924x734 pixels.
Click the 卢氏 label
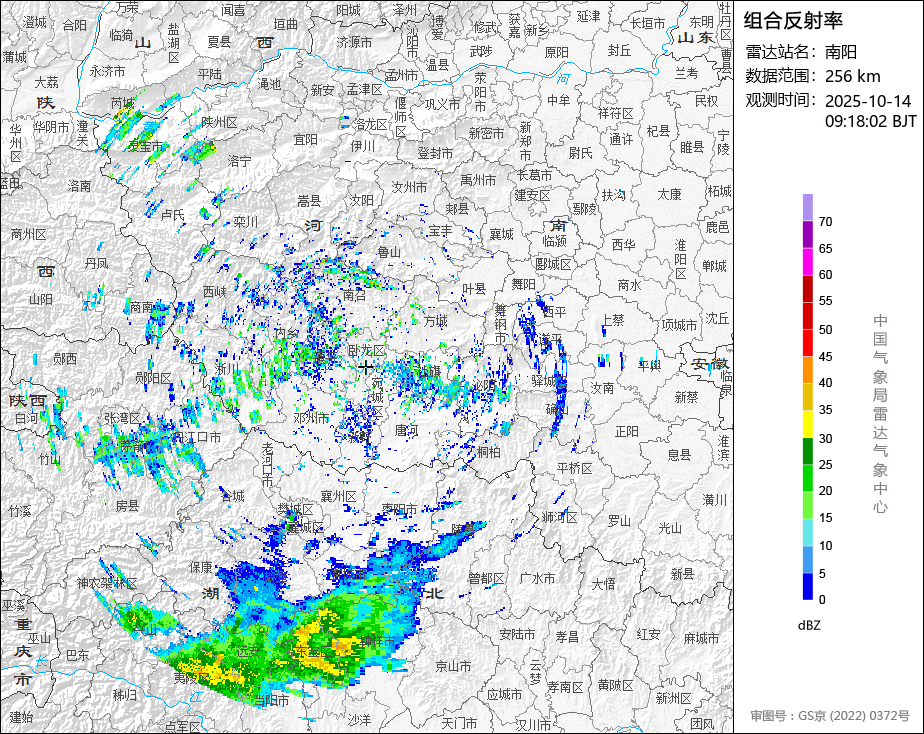point(172,216)
